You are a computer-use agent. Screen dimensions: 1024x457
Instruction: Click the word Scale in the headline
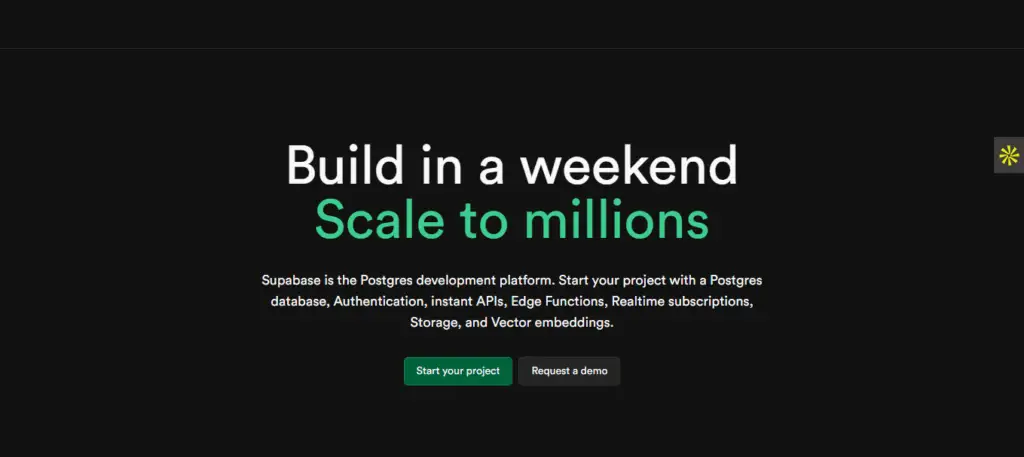pos(371,221)
